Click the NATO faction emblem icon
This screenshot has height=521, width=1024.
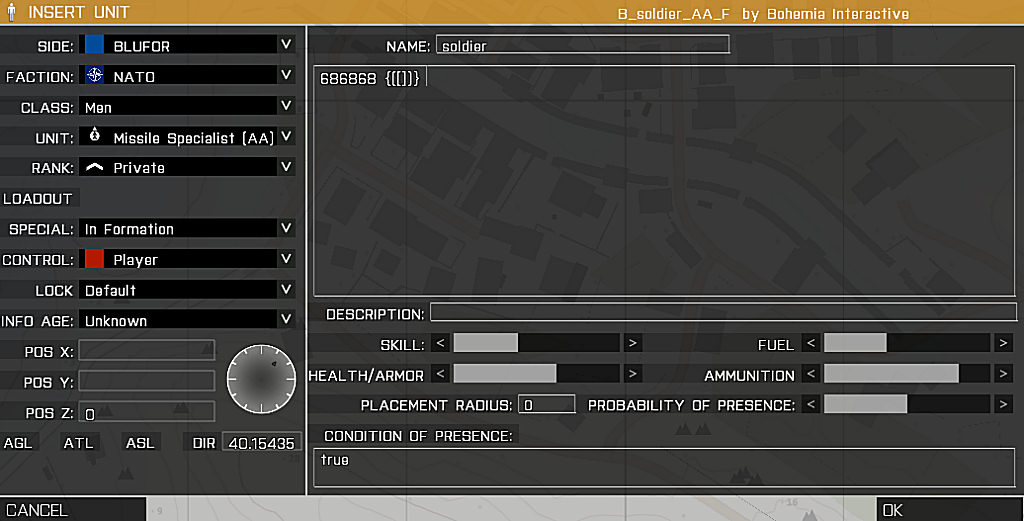pyautogui.click(x=95, y=75)
